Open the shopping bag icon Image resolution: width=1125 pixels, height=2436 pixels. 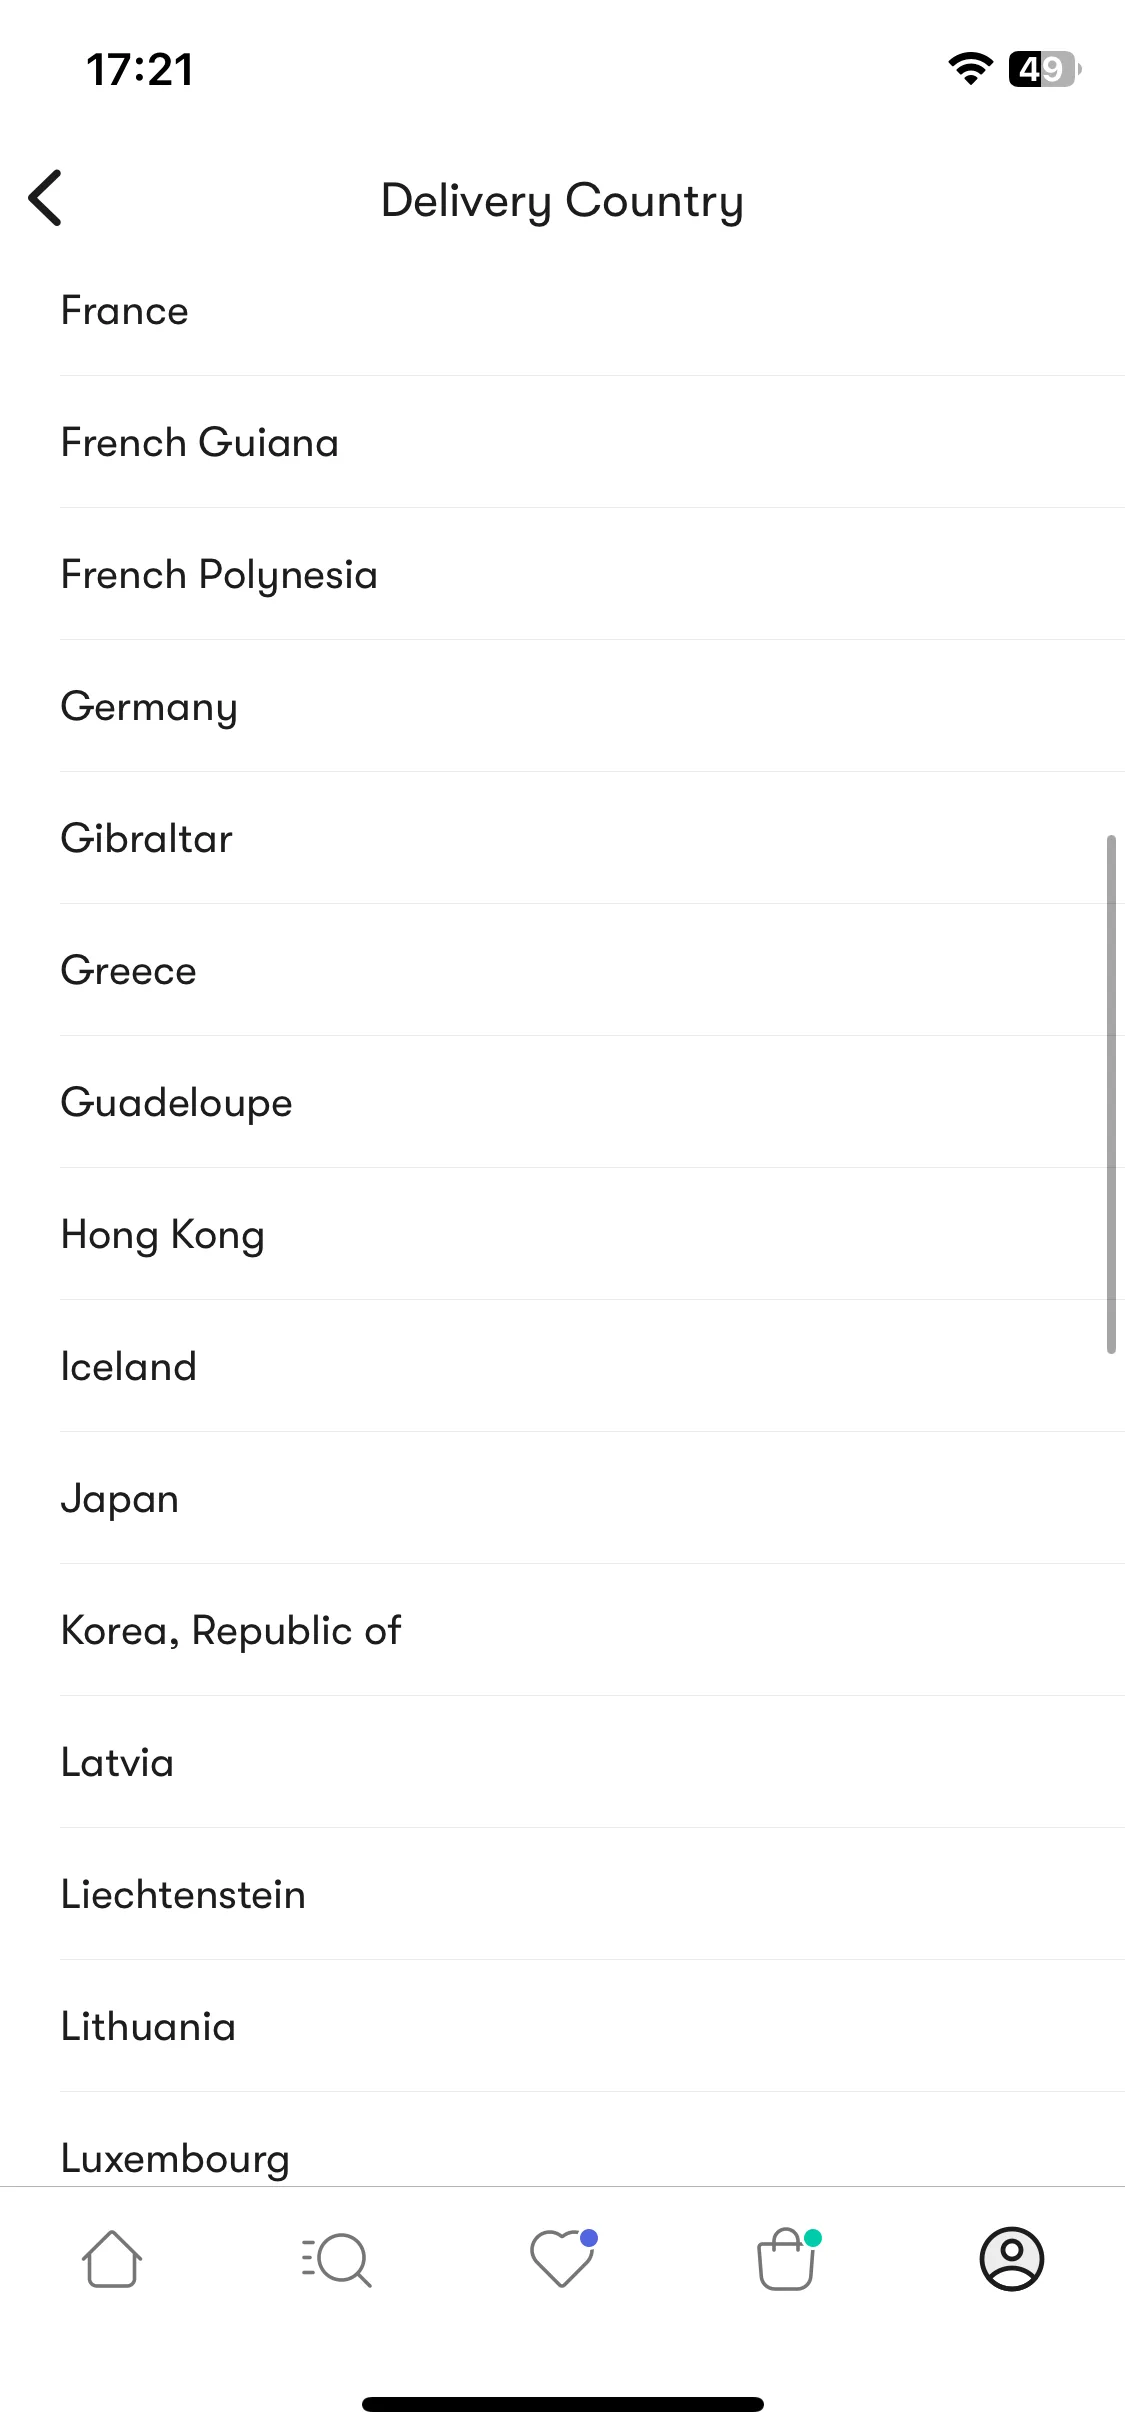tap(788, 2258)
